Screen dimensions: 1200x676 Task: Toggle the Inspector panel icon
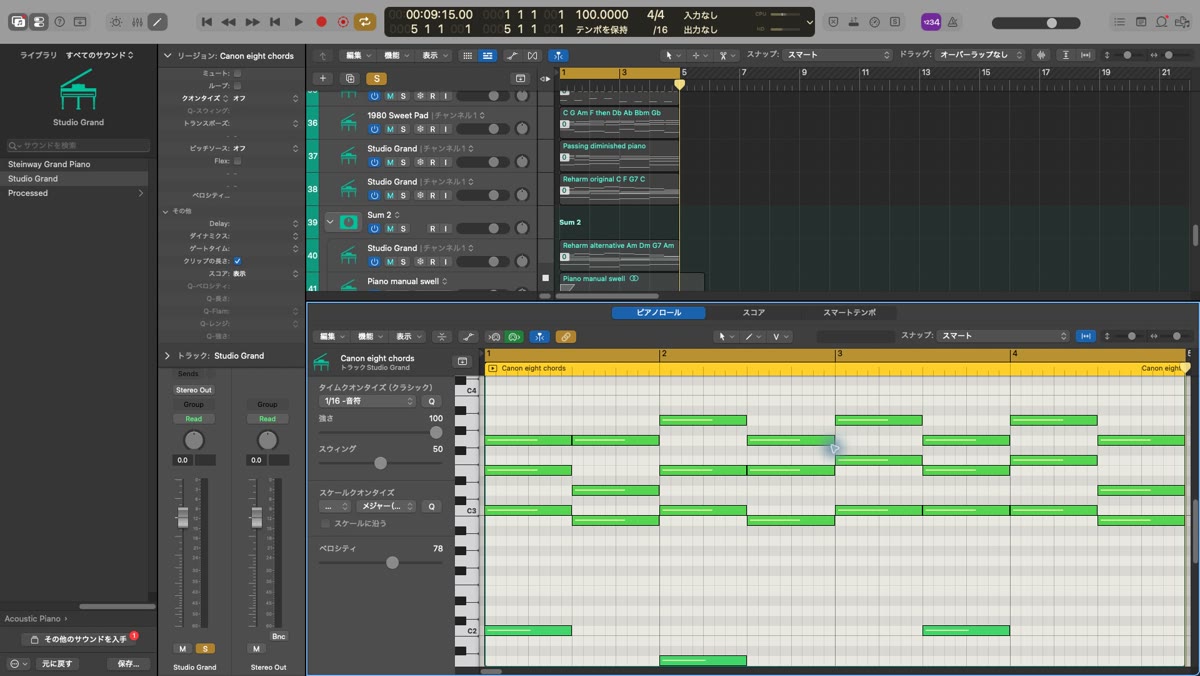click(39, 21)
